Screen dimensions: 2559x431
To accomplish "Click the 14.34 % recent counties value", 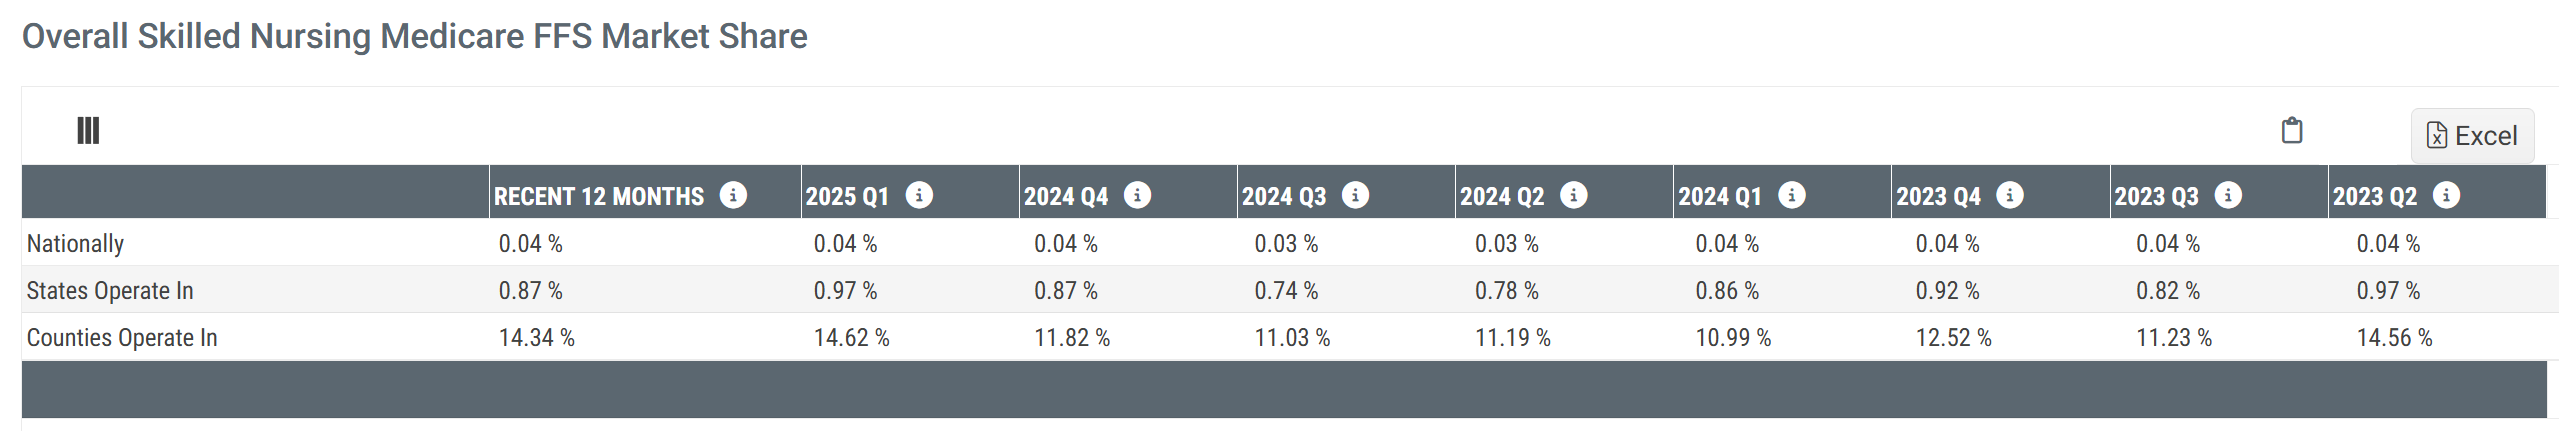I will [x=536, y=338].
